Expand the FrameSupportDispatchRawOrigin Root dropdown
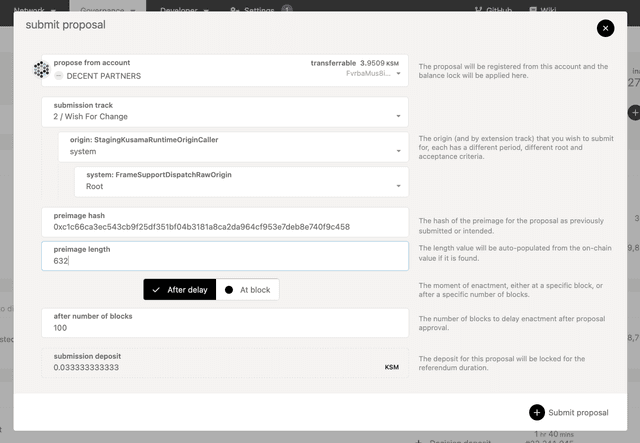Viewport: 640px width, 443px height. coord(399,186)
